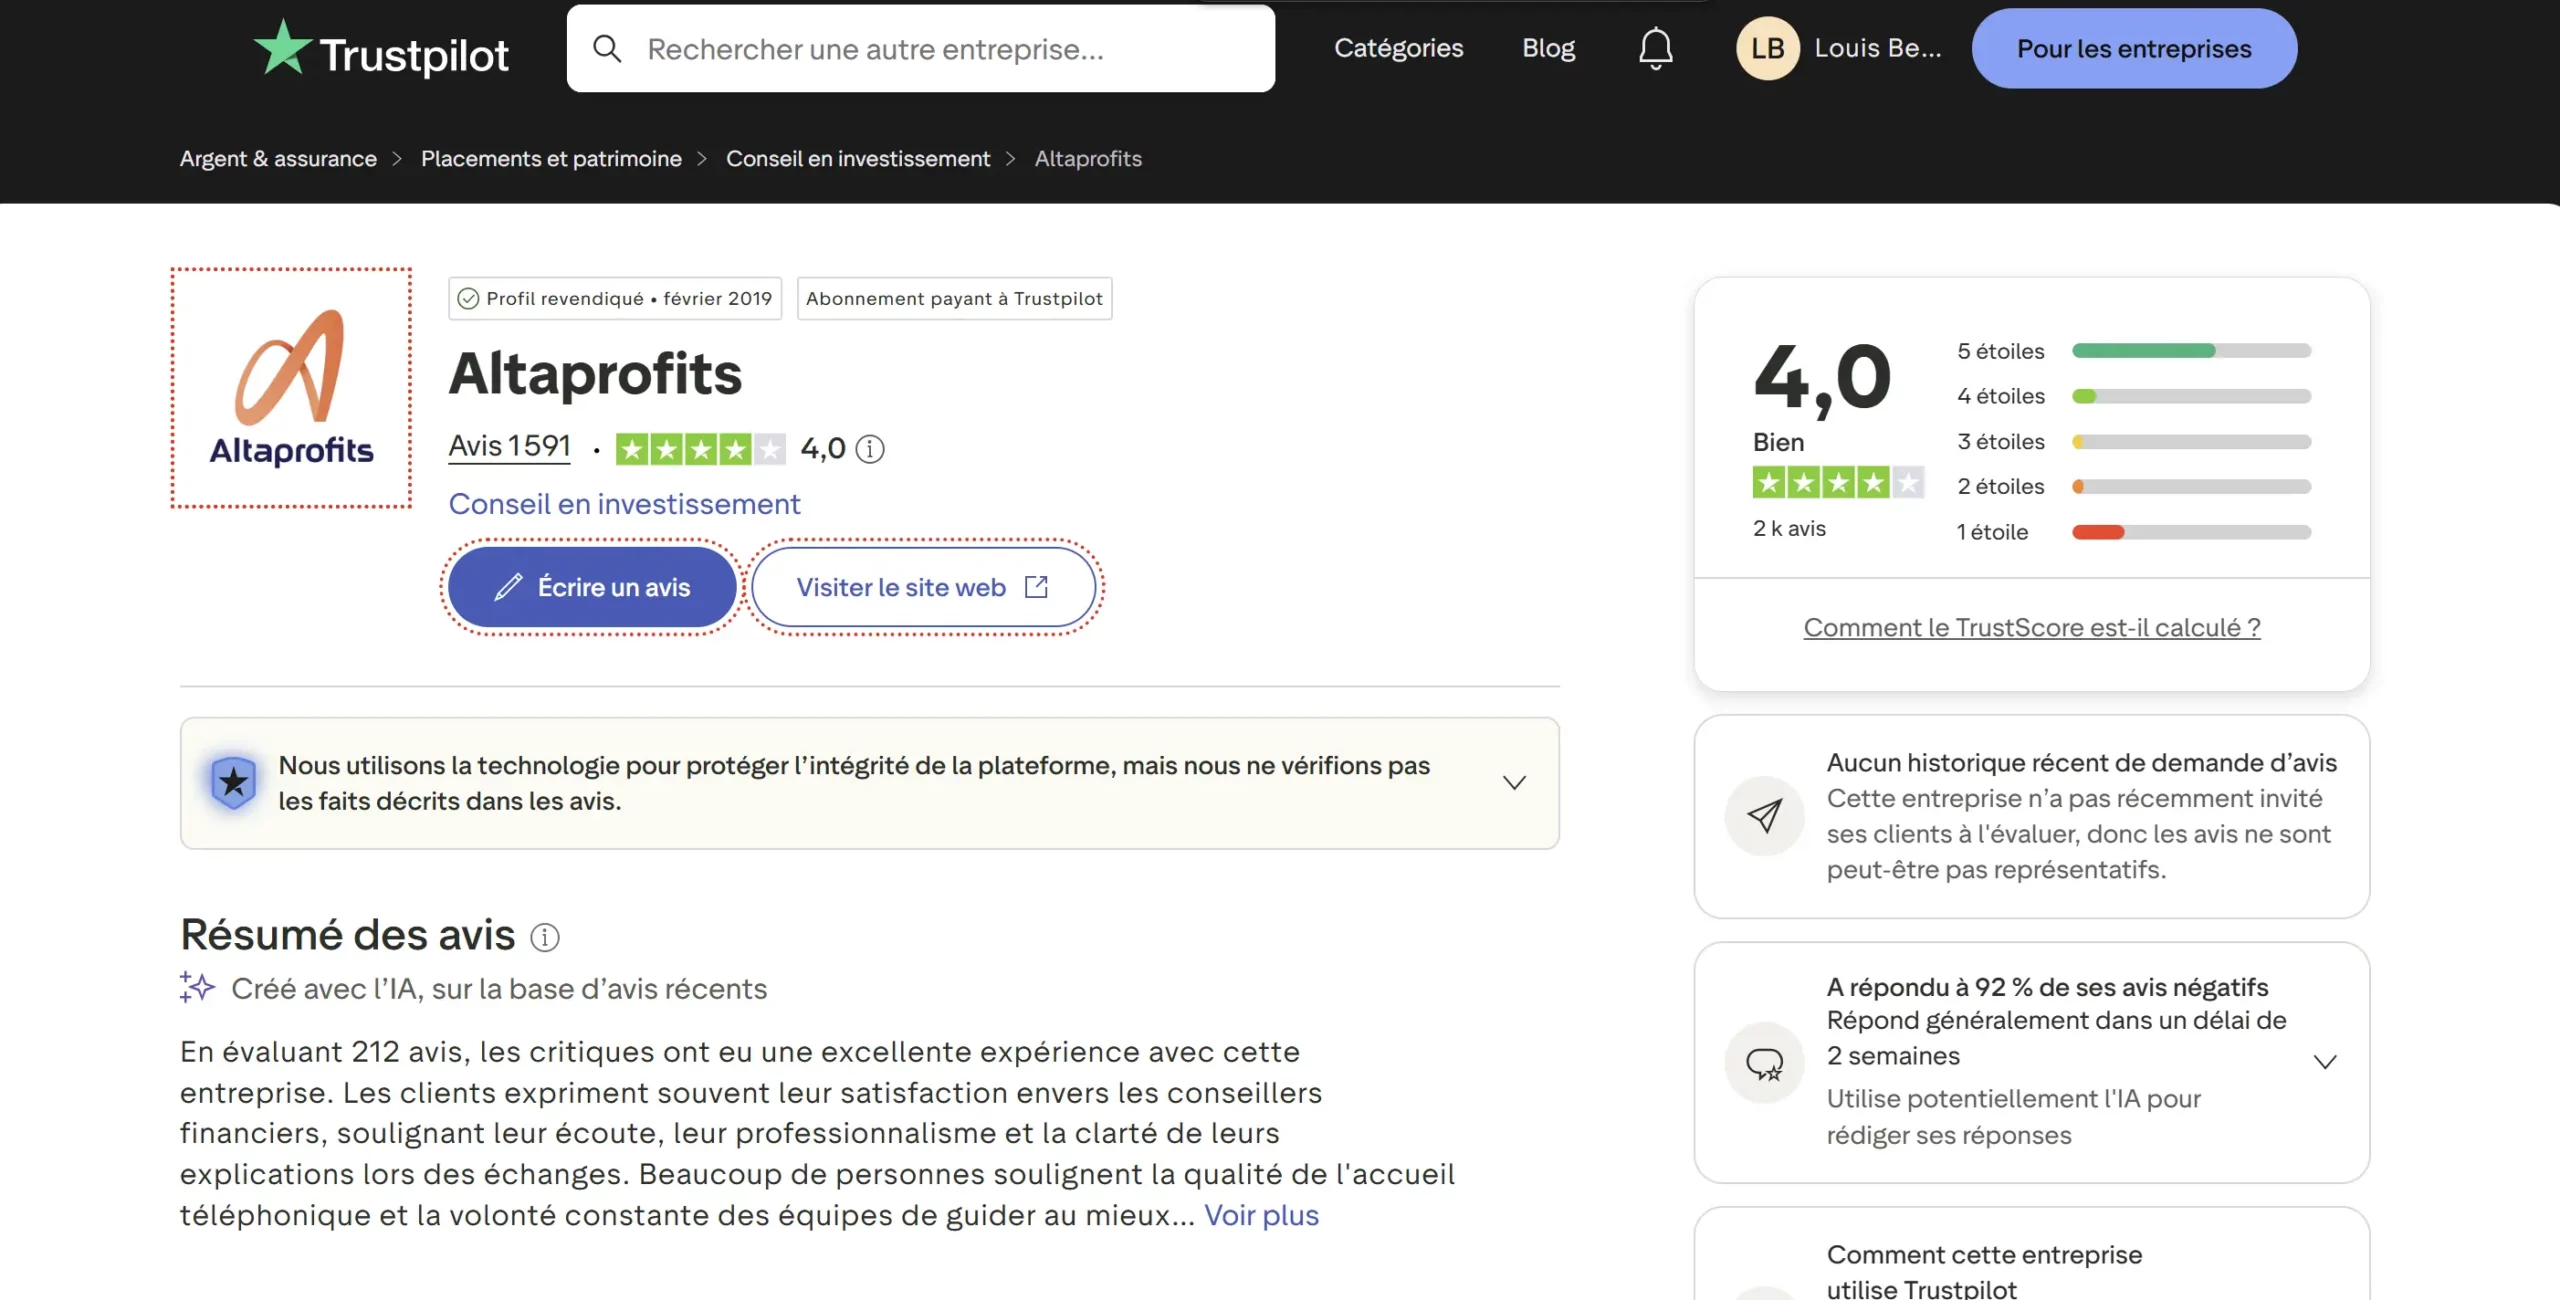
Task: Go to Placements et patrimoine breadcrumb
Action: 551,158
